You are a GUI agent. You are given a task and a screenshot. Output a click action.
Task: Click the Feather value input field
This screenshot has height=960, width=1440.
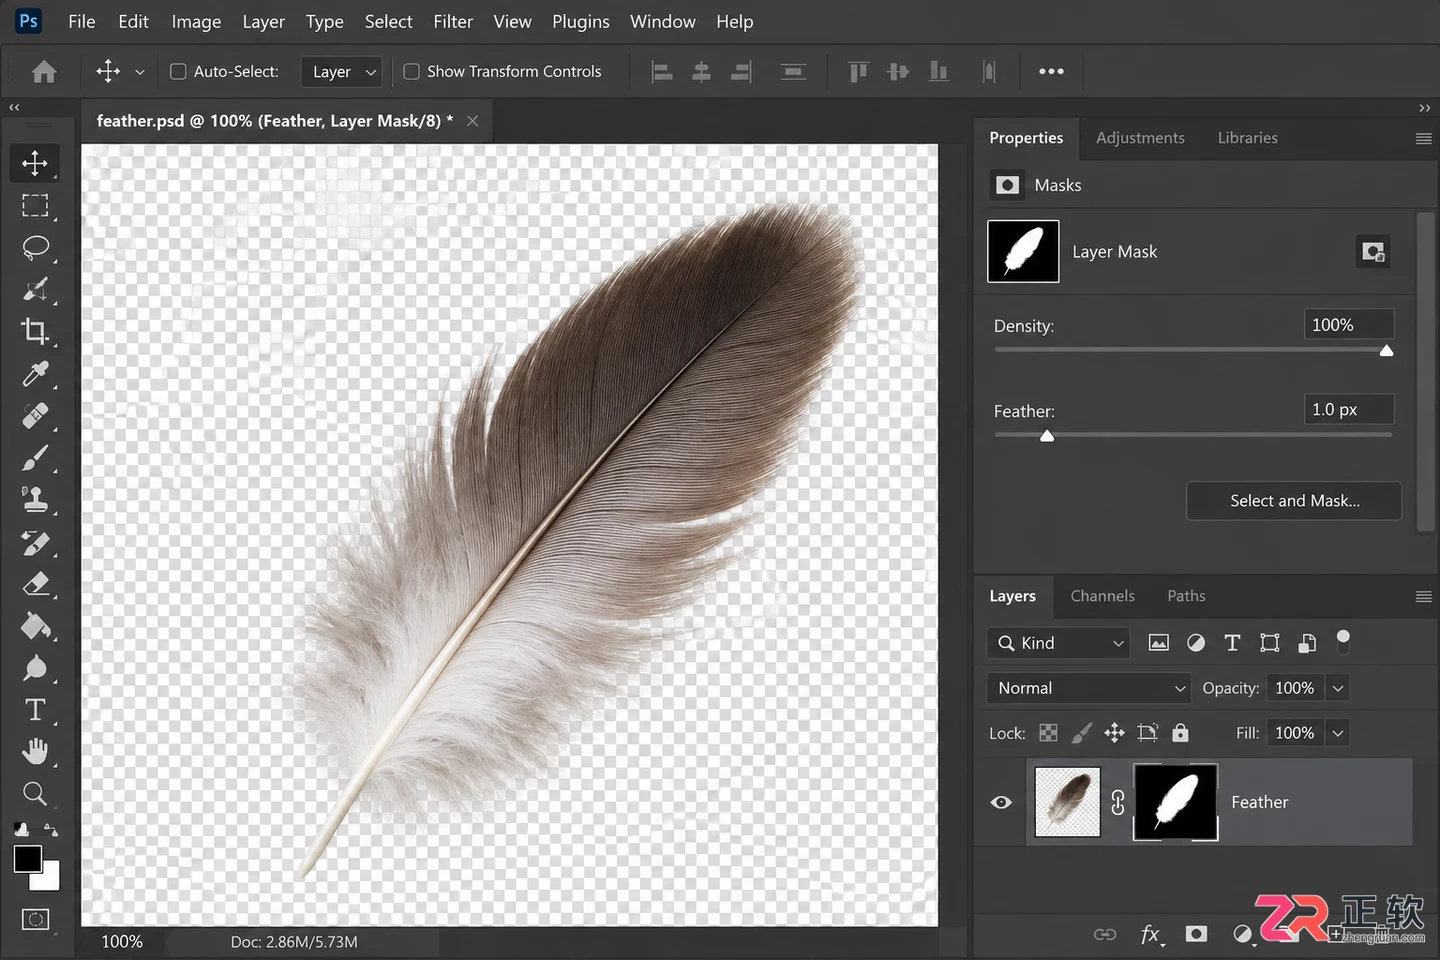(1349, 410)
